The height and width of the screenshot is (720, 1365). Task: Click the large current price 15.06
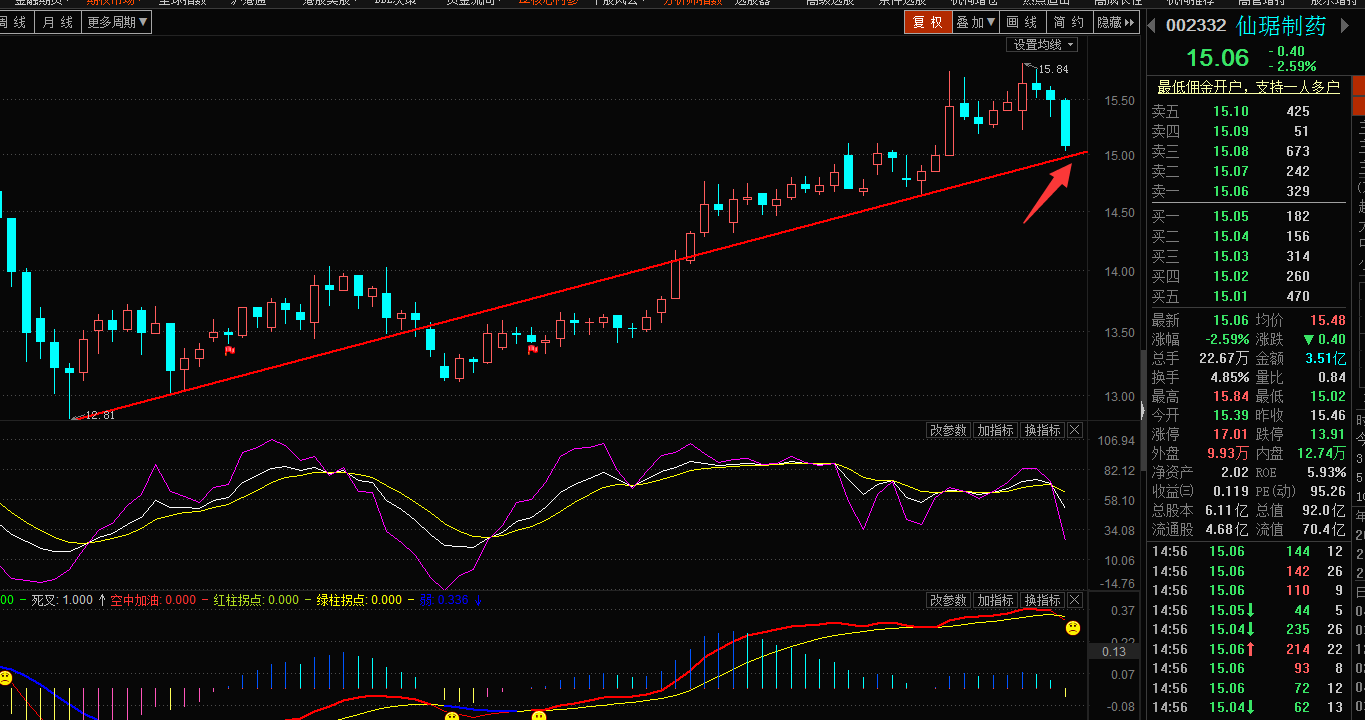point(1218,58)
